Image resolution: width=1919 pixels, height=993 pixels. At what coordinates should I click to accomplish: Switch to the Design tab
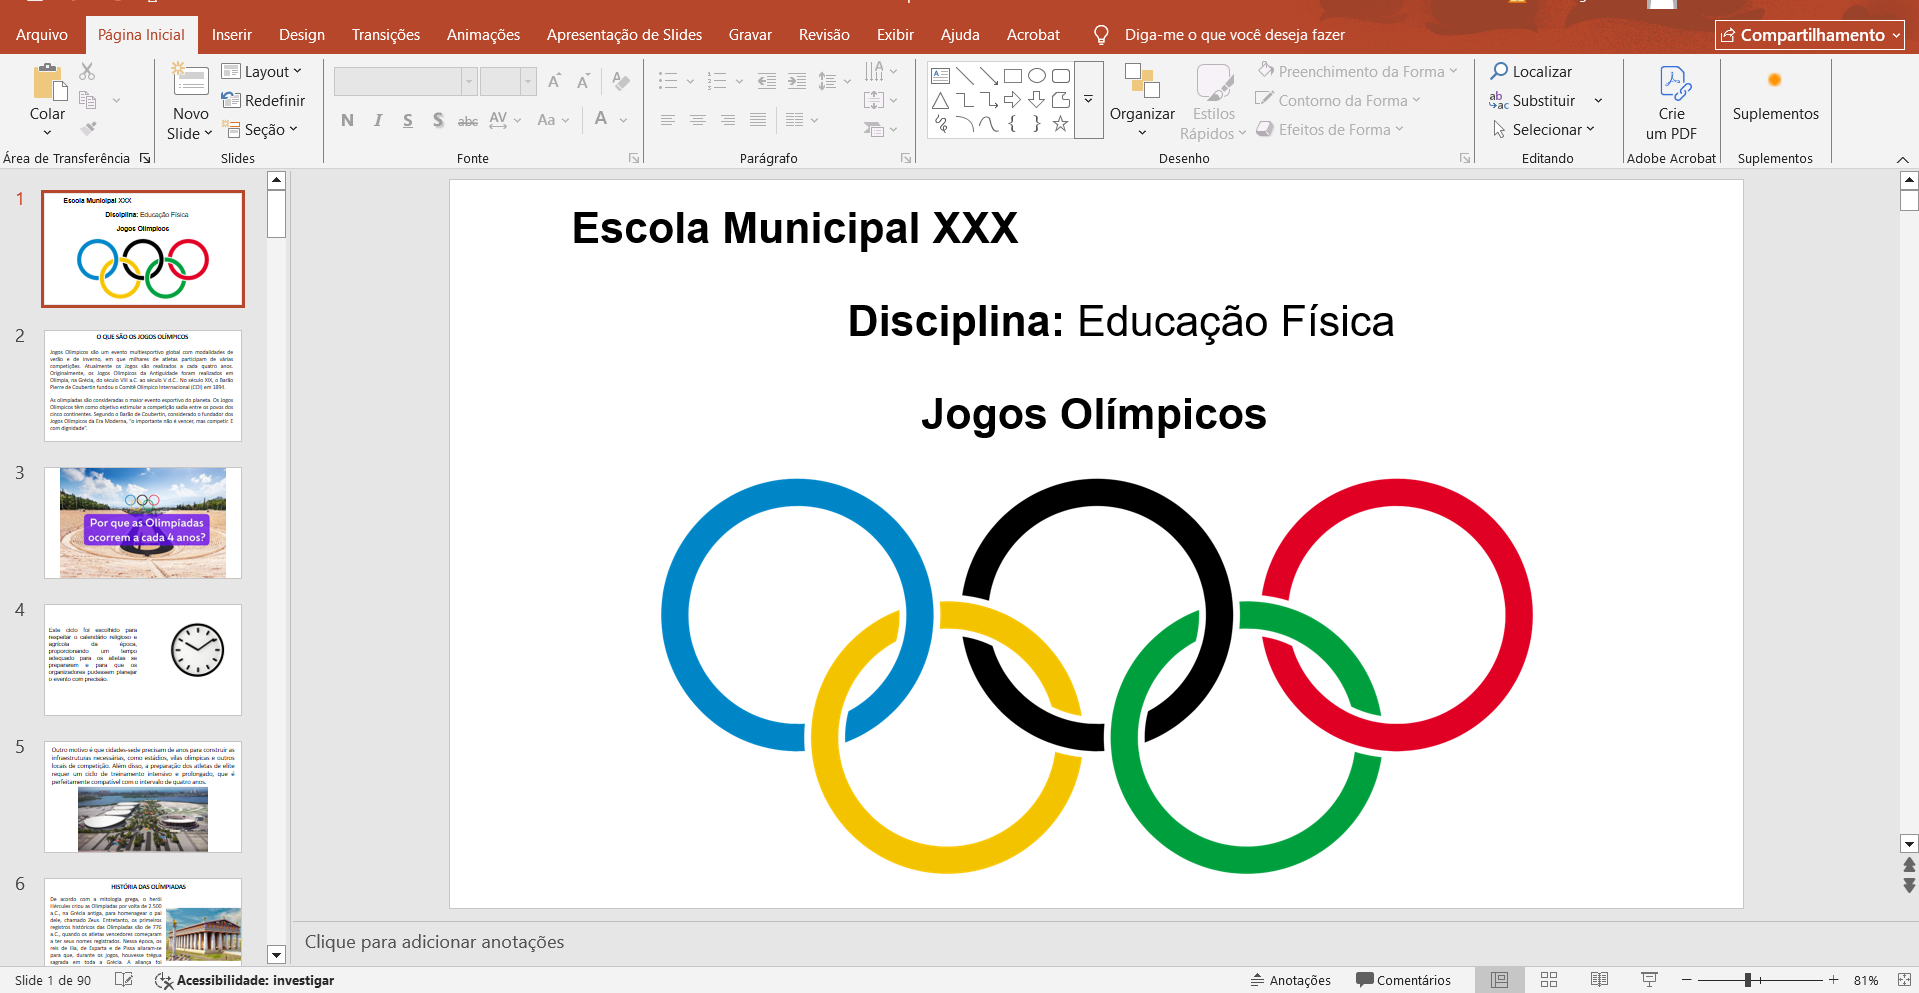click(x=302, y=35)
